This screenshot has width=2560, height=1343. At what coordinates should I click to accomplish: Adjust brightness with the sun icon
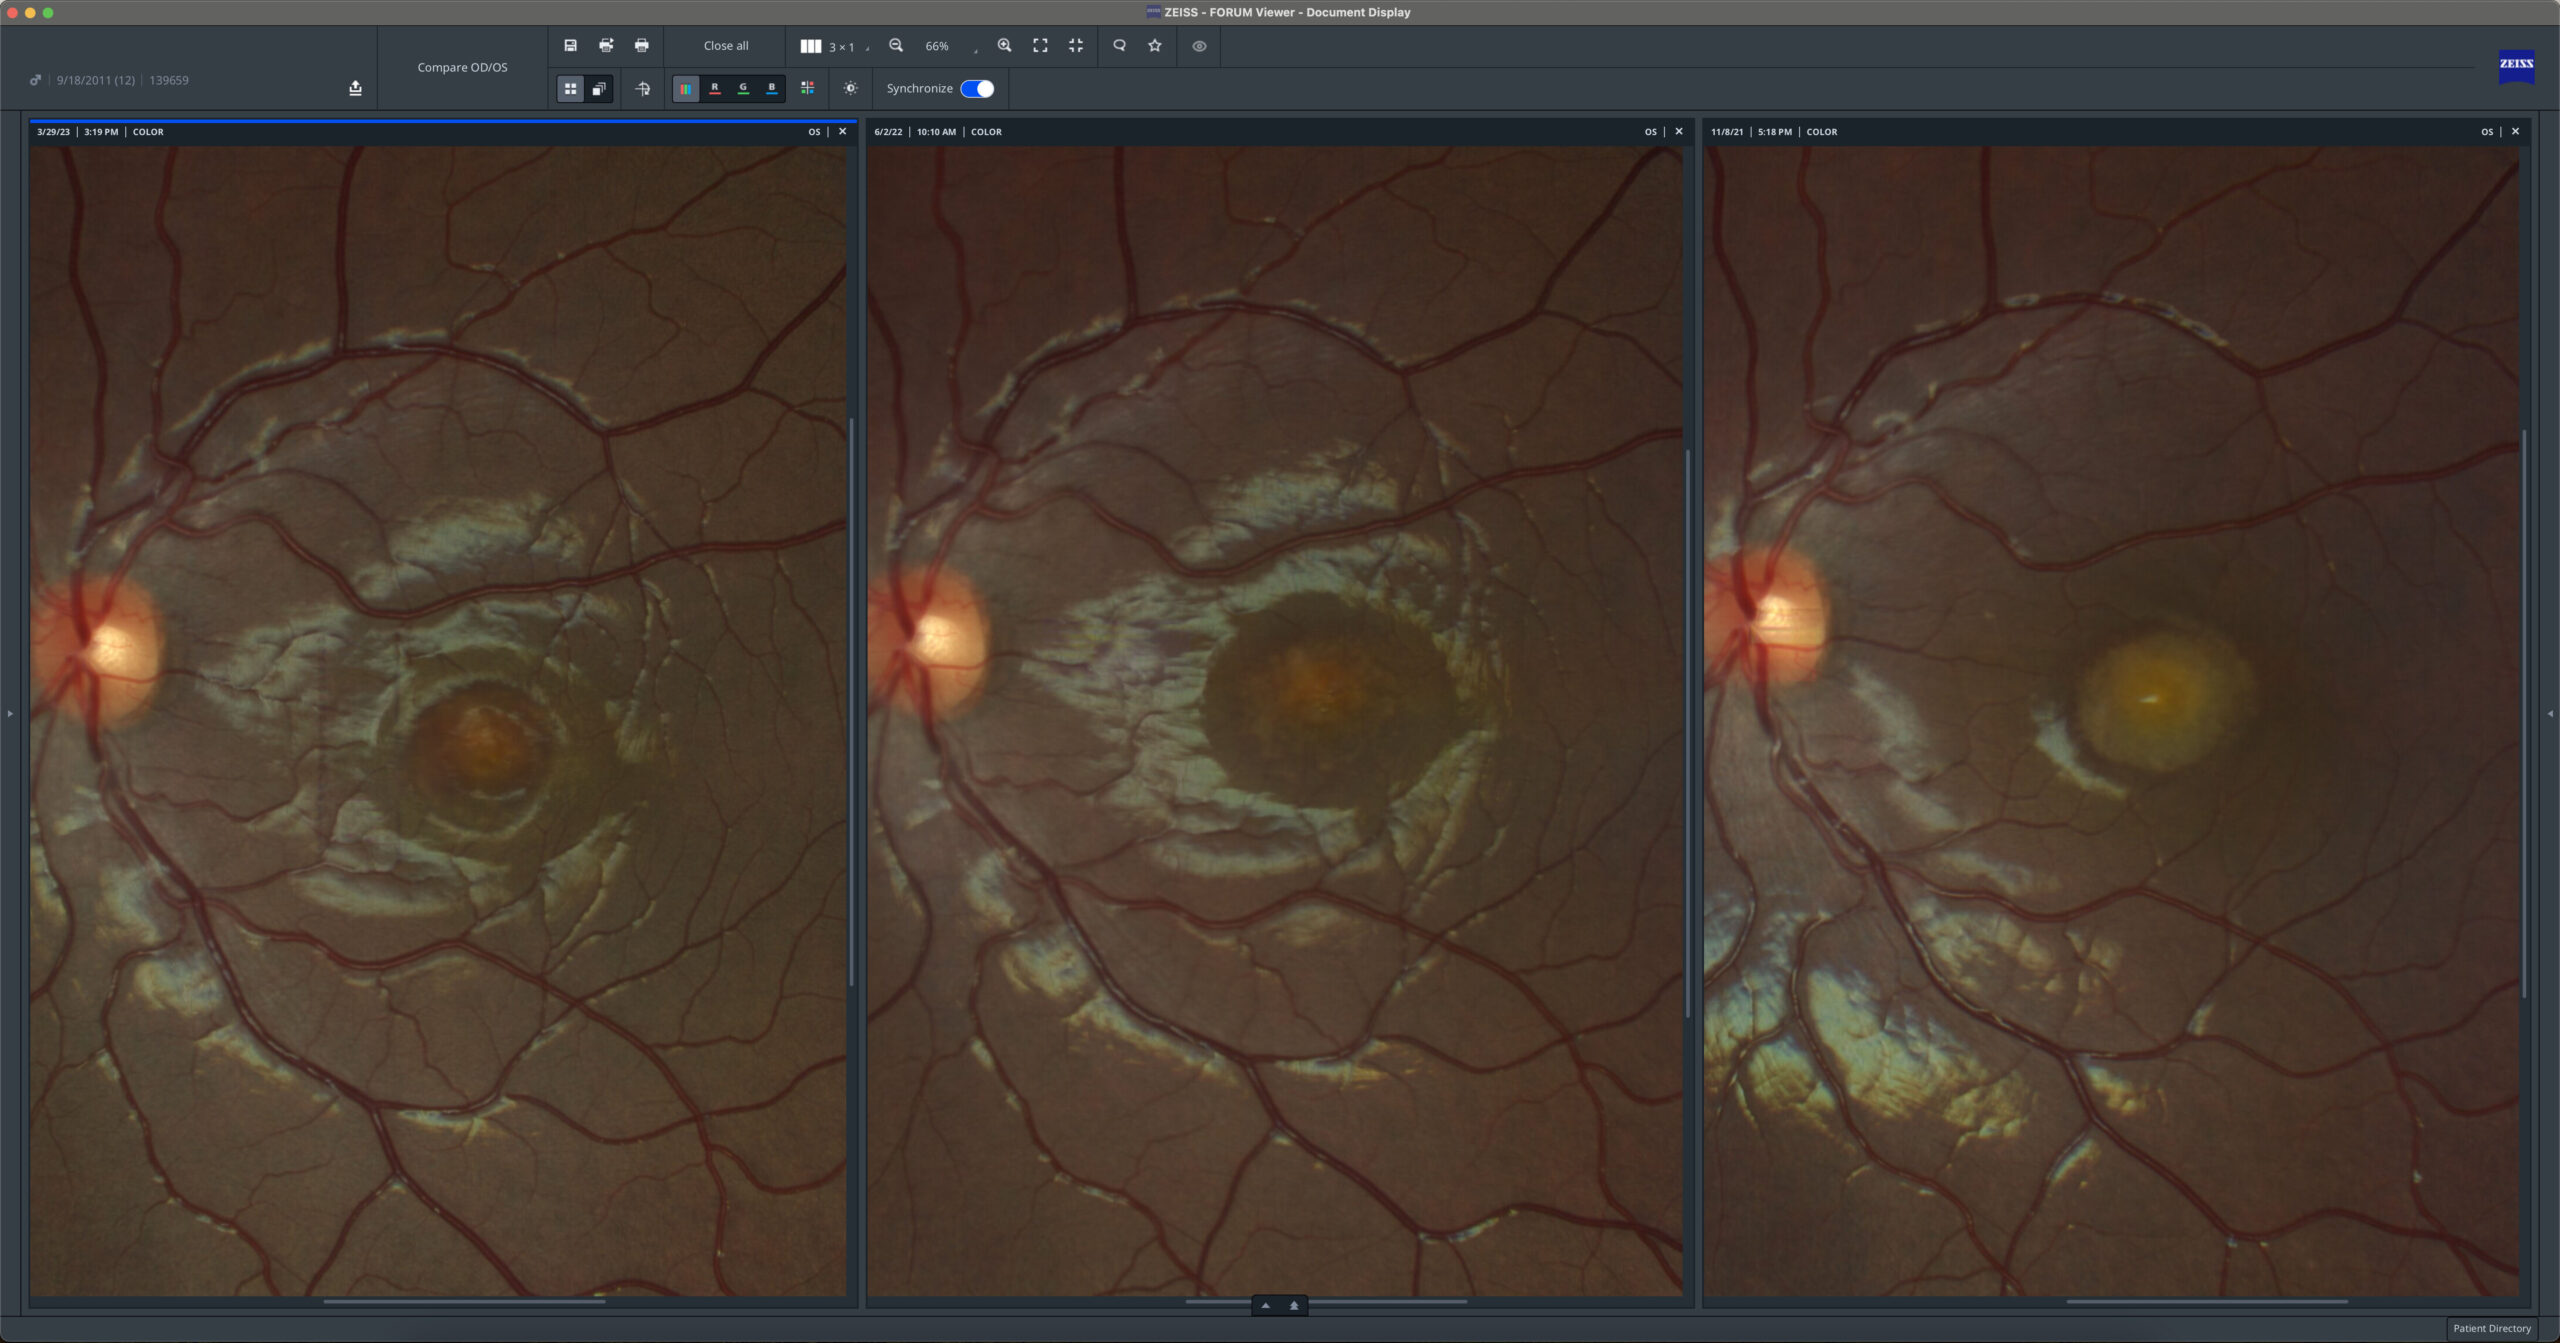[x=850, y=88]
